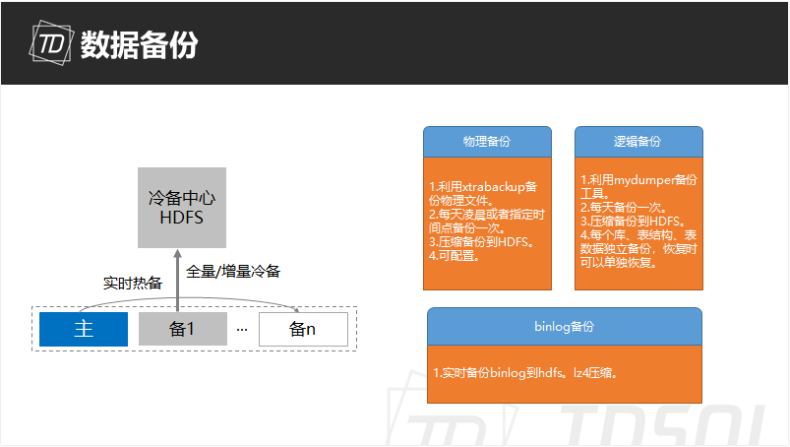Click text 1.利用mydumper备份工具
The width and height of the screenshot is (790, 447).
coord(638,186)
